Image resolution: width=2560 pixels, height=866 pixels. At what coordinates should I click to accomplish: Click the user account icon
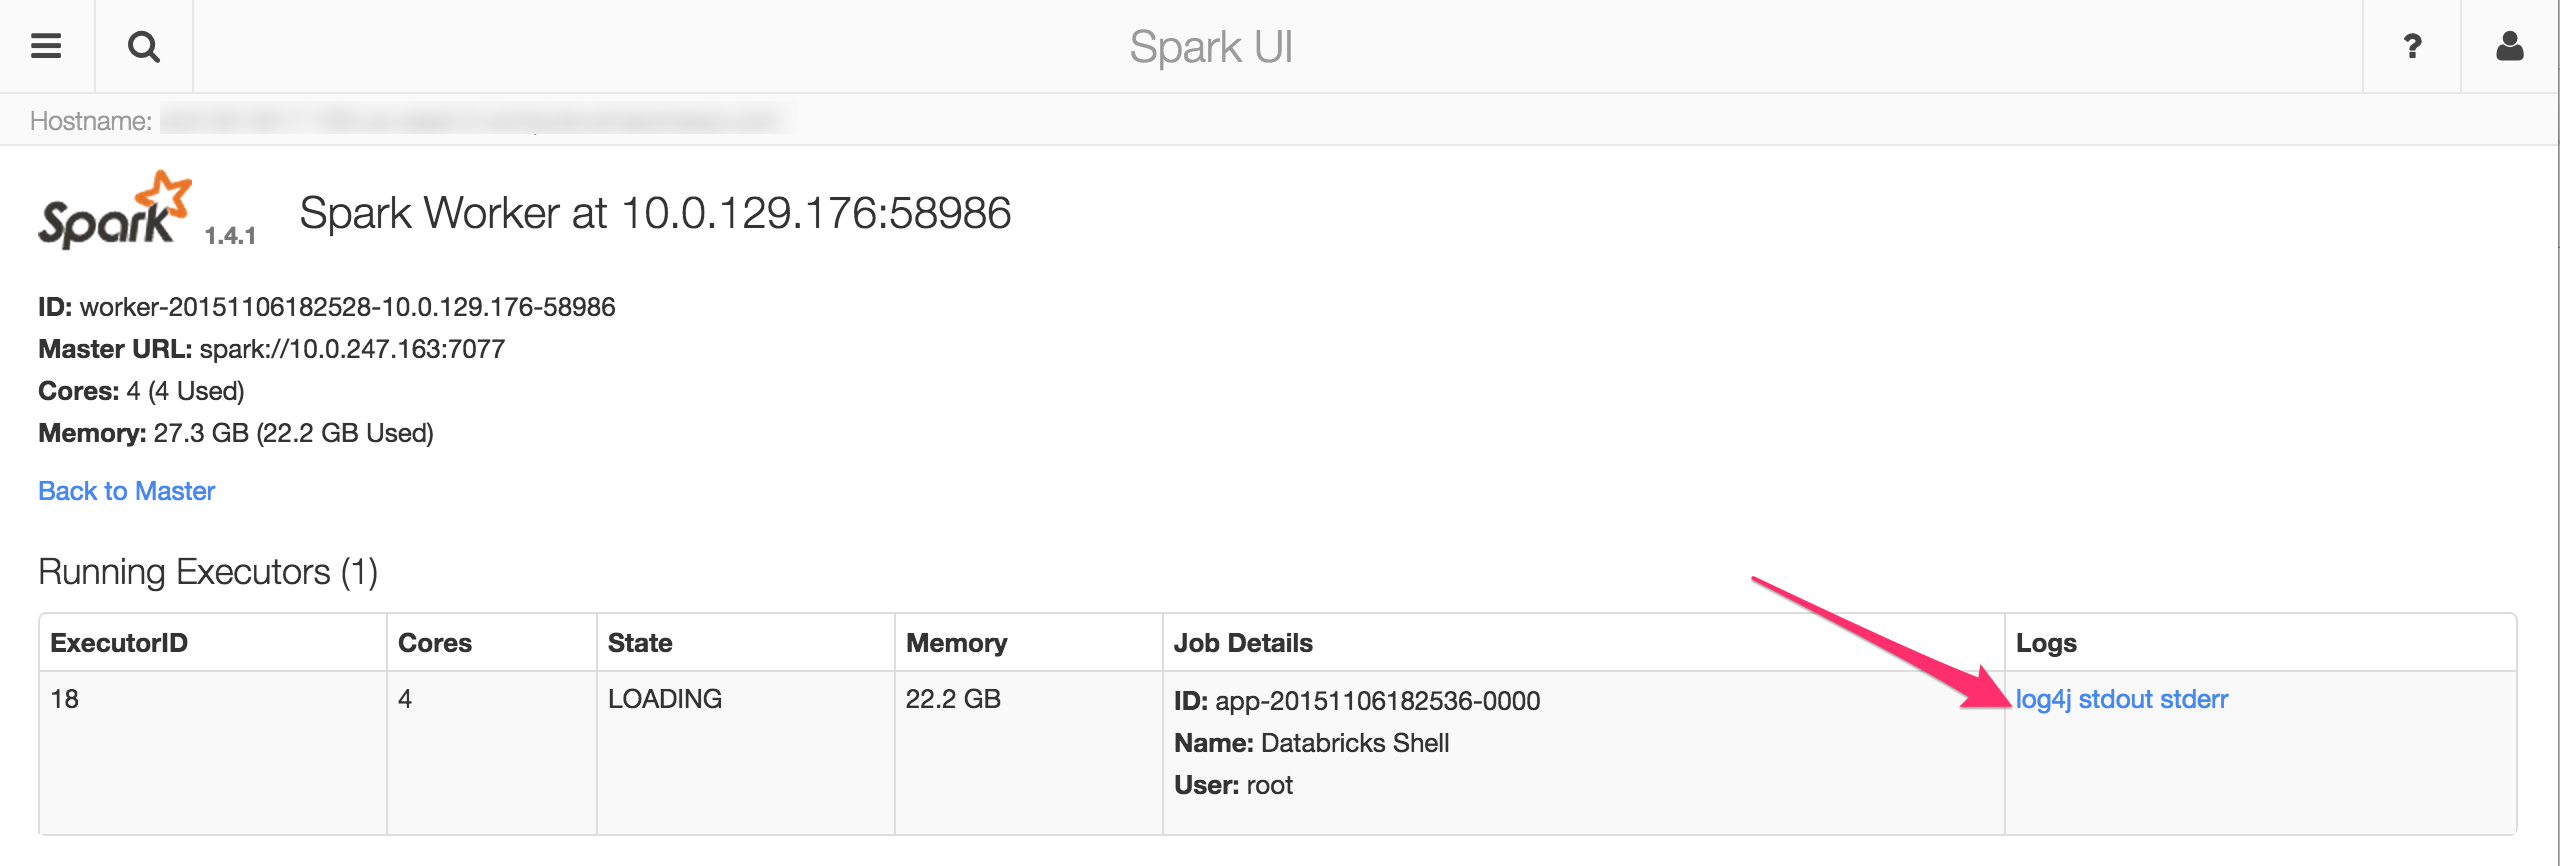2510,46
